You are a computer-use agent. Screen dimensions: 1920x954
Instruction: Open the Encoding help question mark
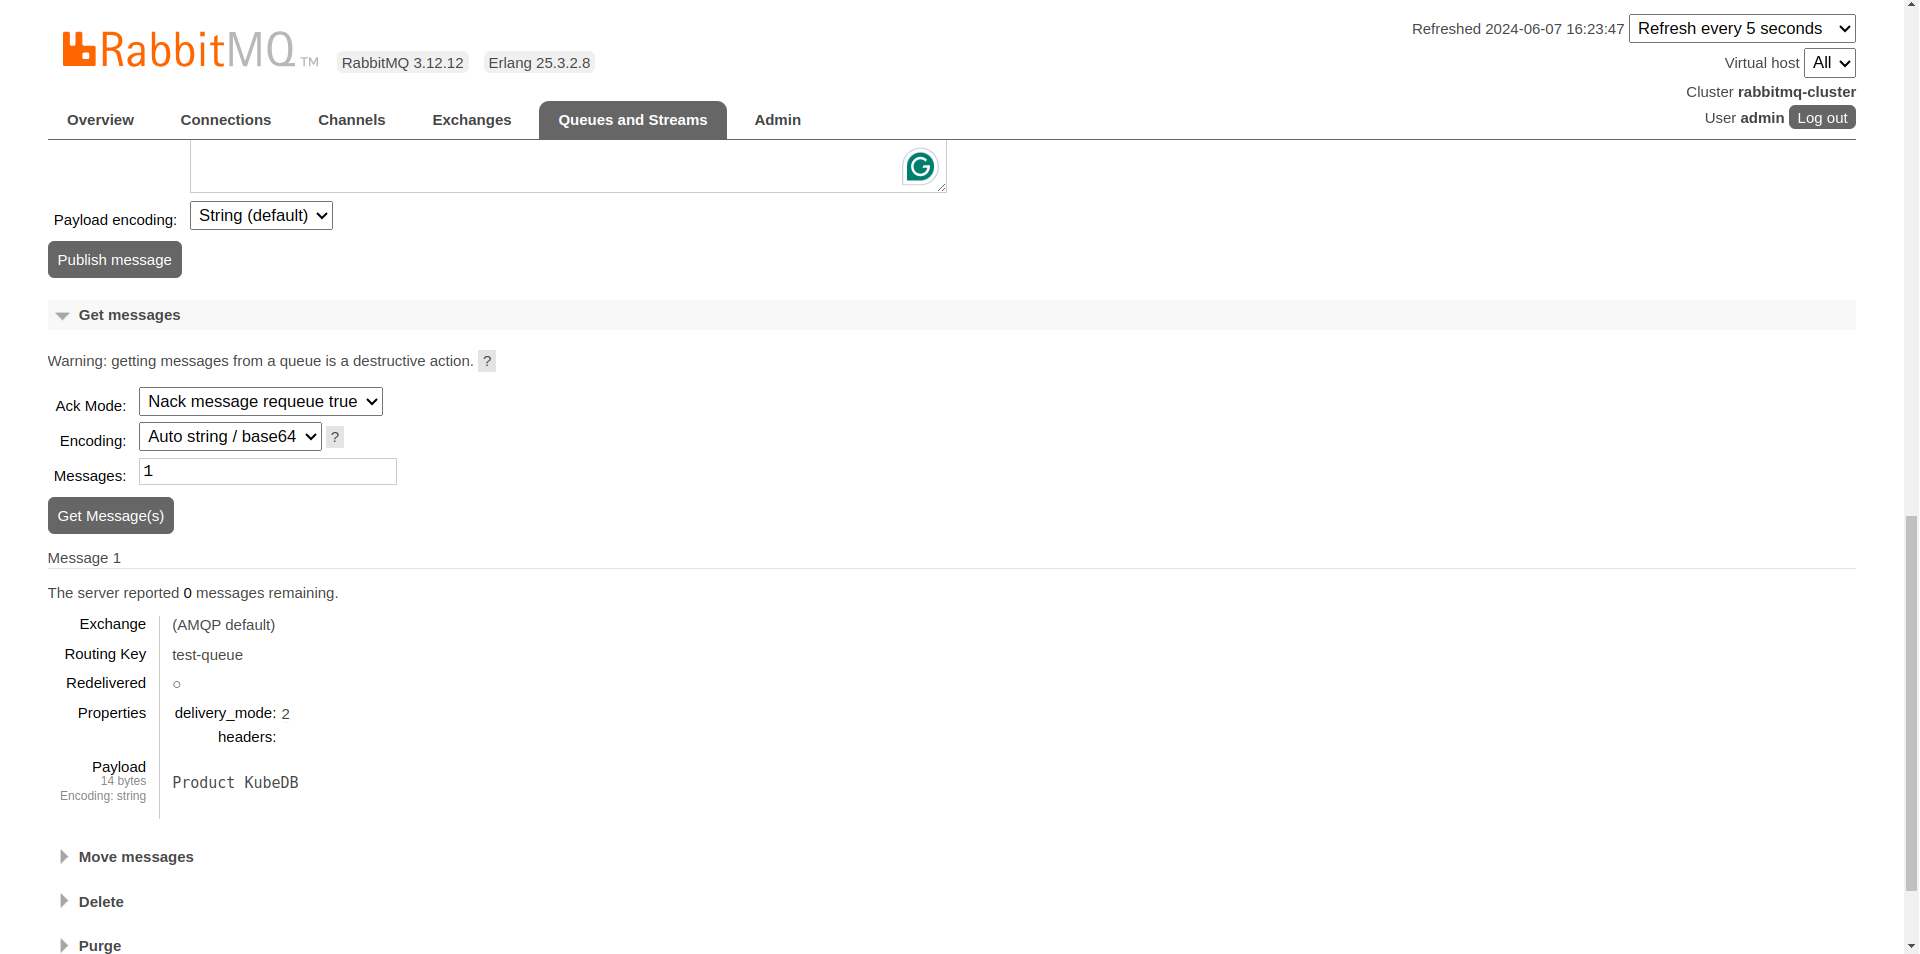(335, 437)
